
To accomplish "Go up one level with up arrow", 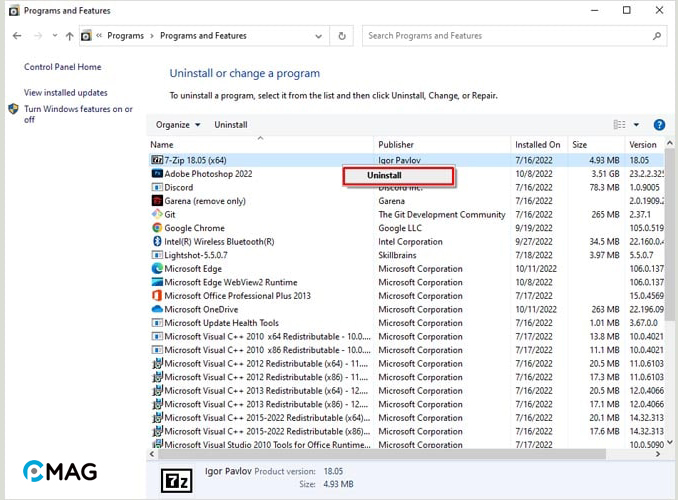I will (69, 36).
